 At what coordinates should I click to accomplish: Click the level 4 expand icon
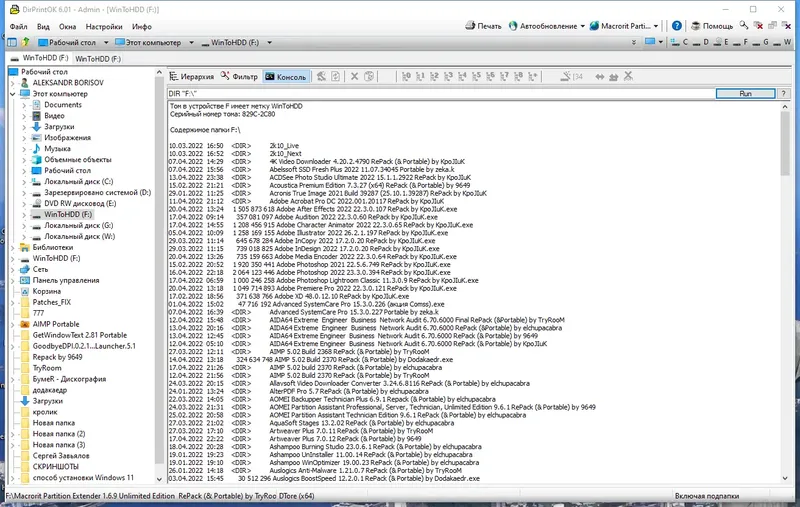pos(462,77)
